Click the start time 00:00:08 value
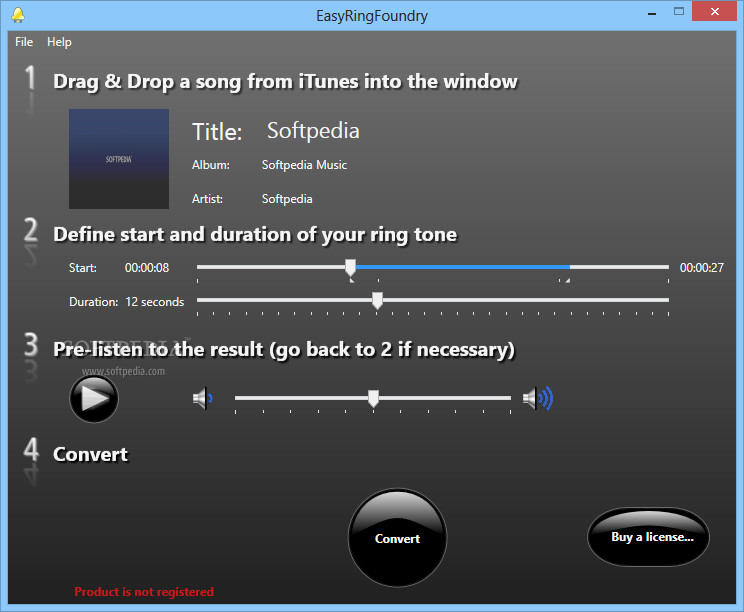 coord(147,268)
